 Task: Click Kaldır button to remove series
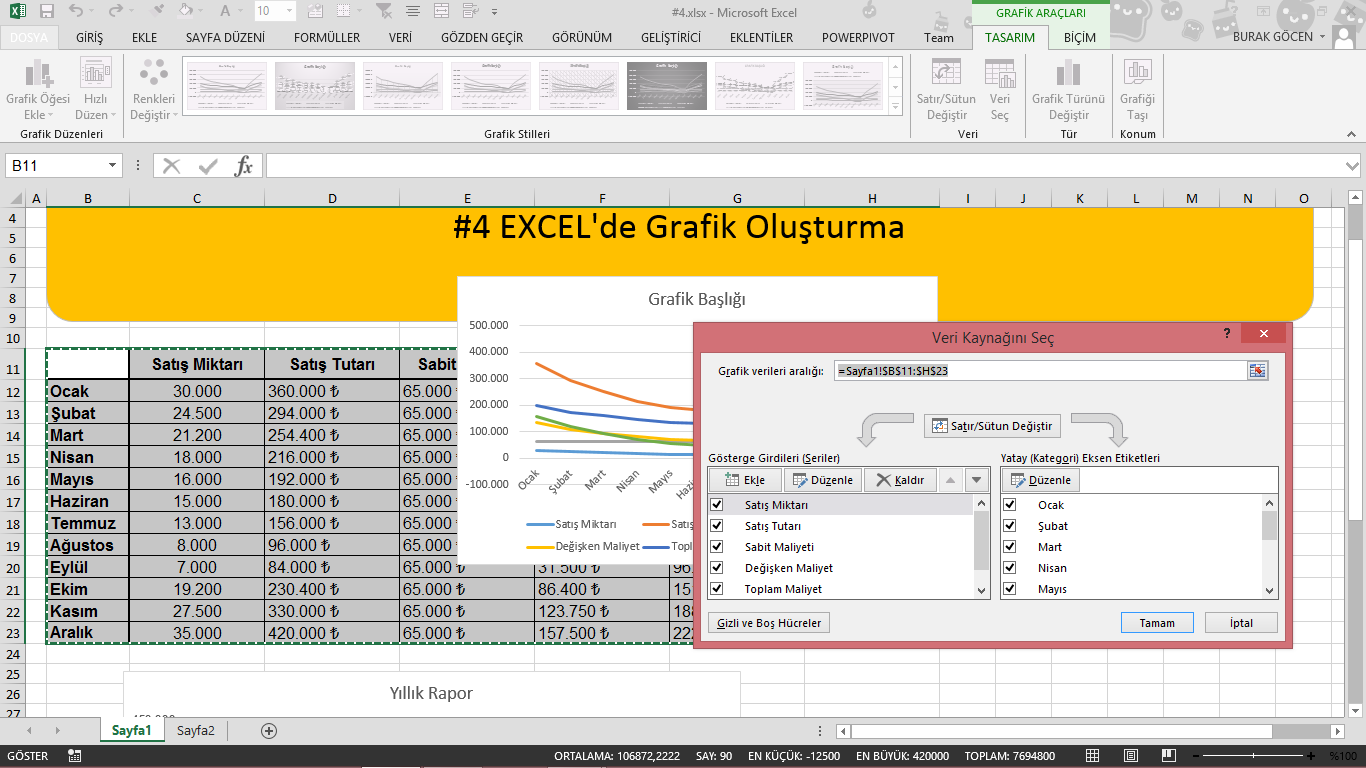click(900, 480)
